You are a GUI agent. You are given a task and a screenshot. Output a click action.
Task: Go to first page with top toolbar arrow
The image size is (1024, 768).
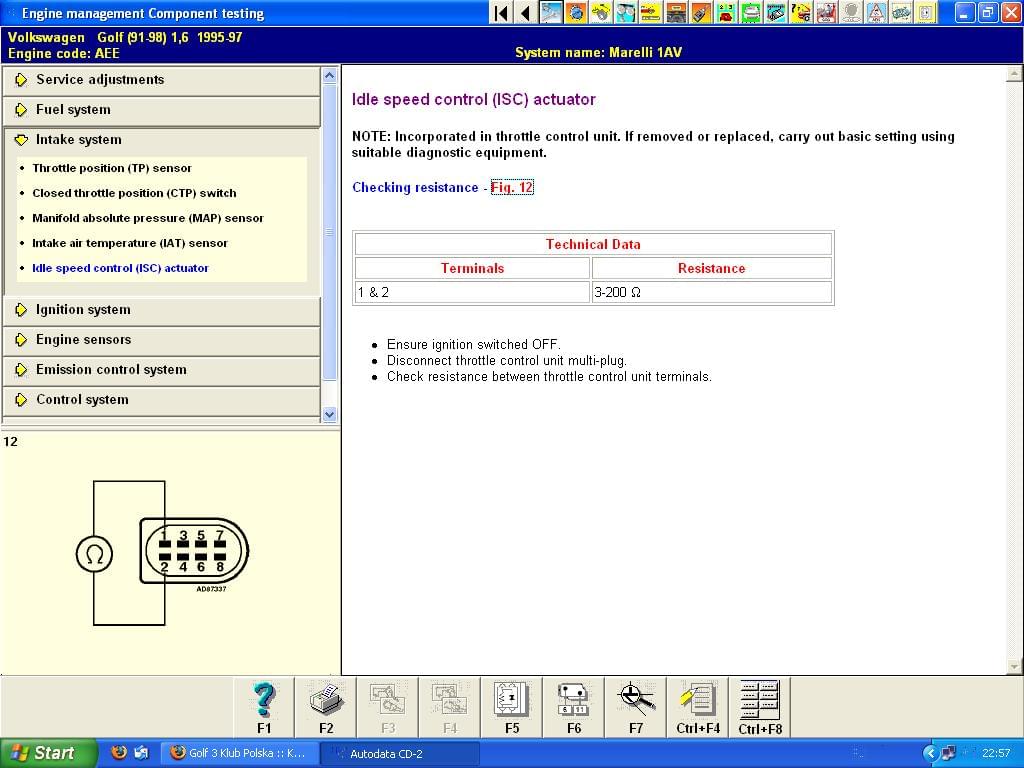501,13
